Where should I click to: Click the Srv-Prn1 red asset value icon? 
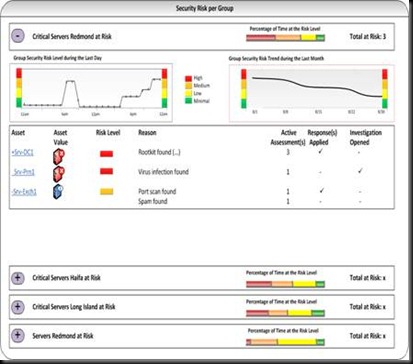59,174
